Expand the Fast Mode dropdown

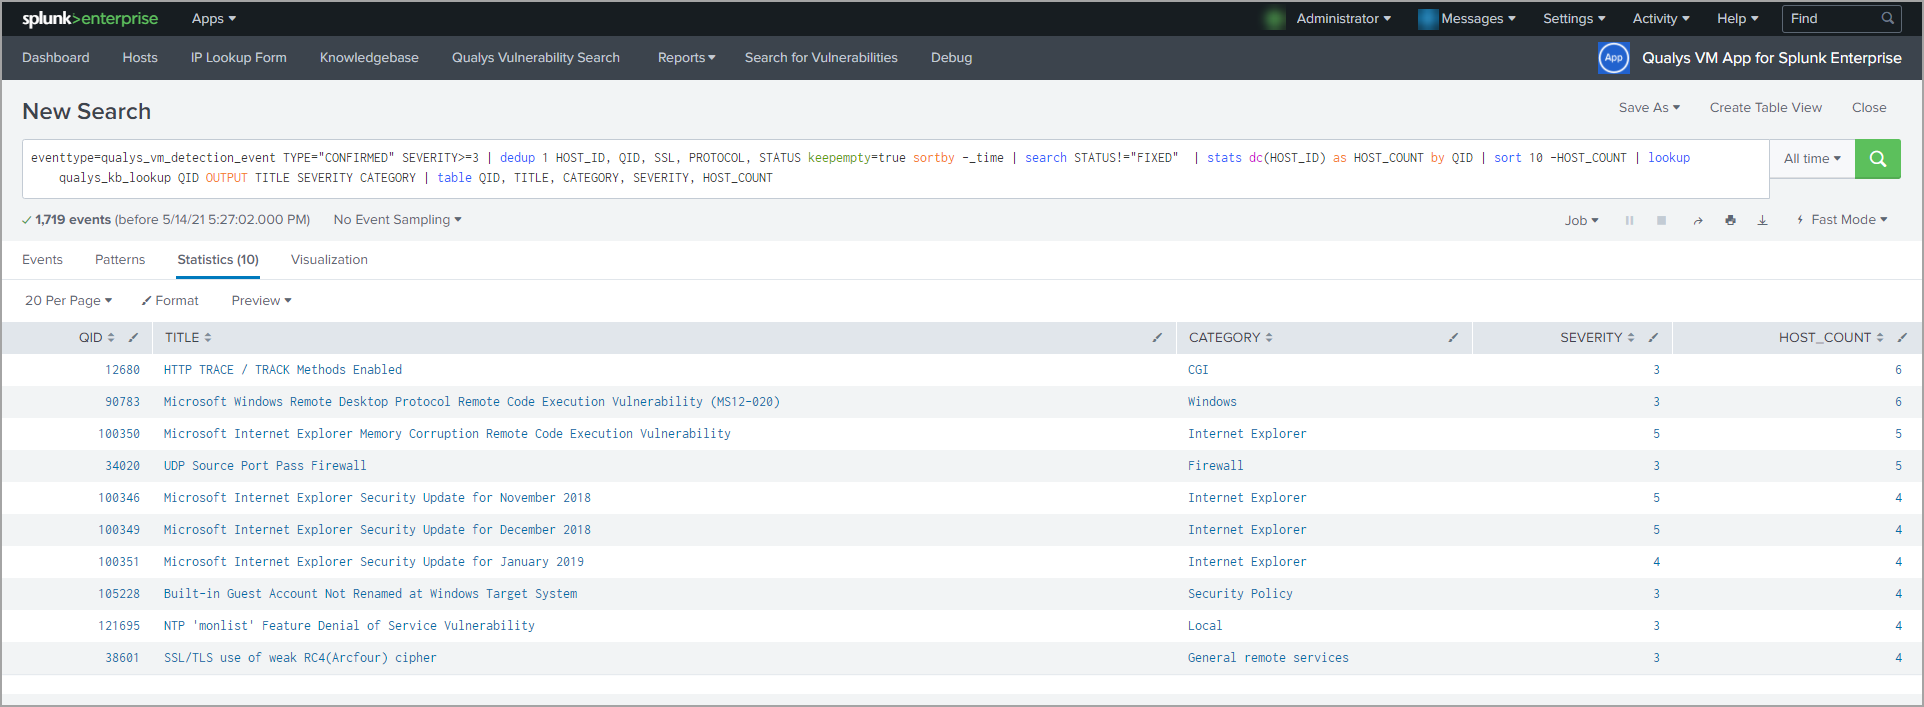click(1842, 220)
